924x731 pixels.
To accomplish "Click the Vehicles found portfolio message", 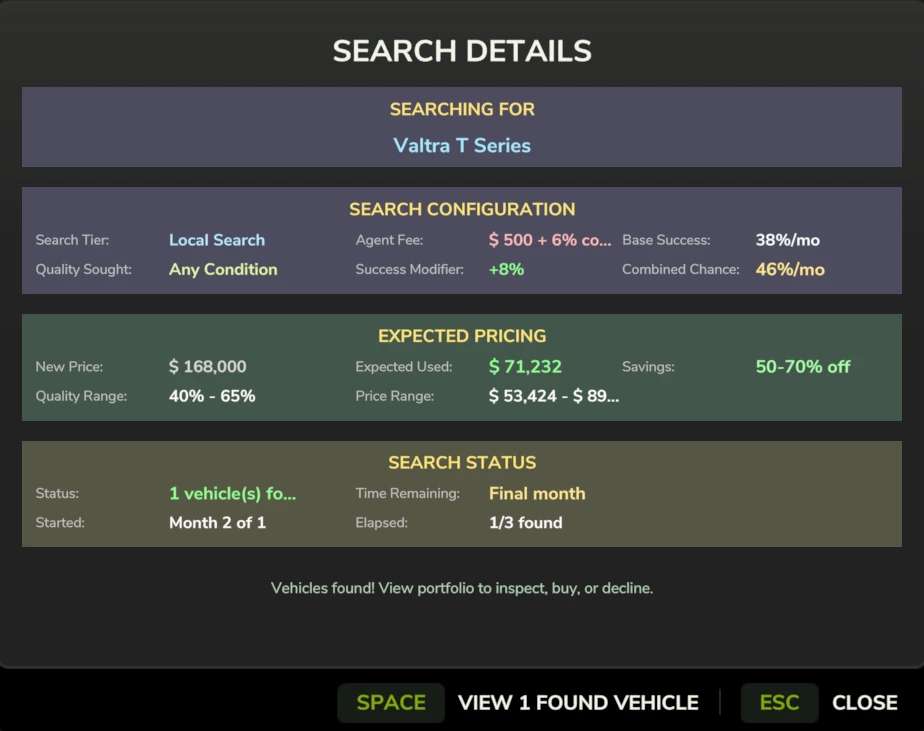I will pyautogui.click(x=462, y=588).
